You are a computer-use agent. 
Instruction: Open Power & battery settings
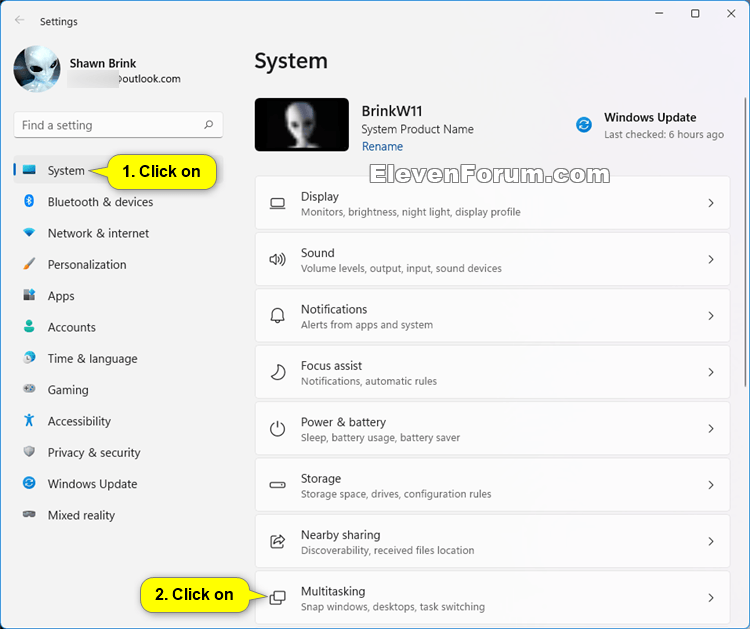pyautogui.click(x=493, y=429)
